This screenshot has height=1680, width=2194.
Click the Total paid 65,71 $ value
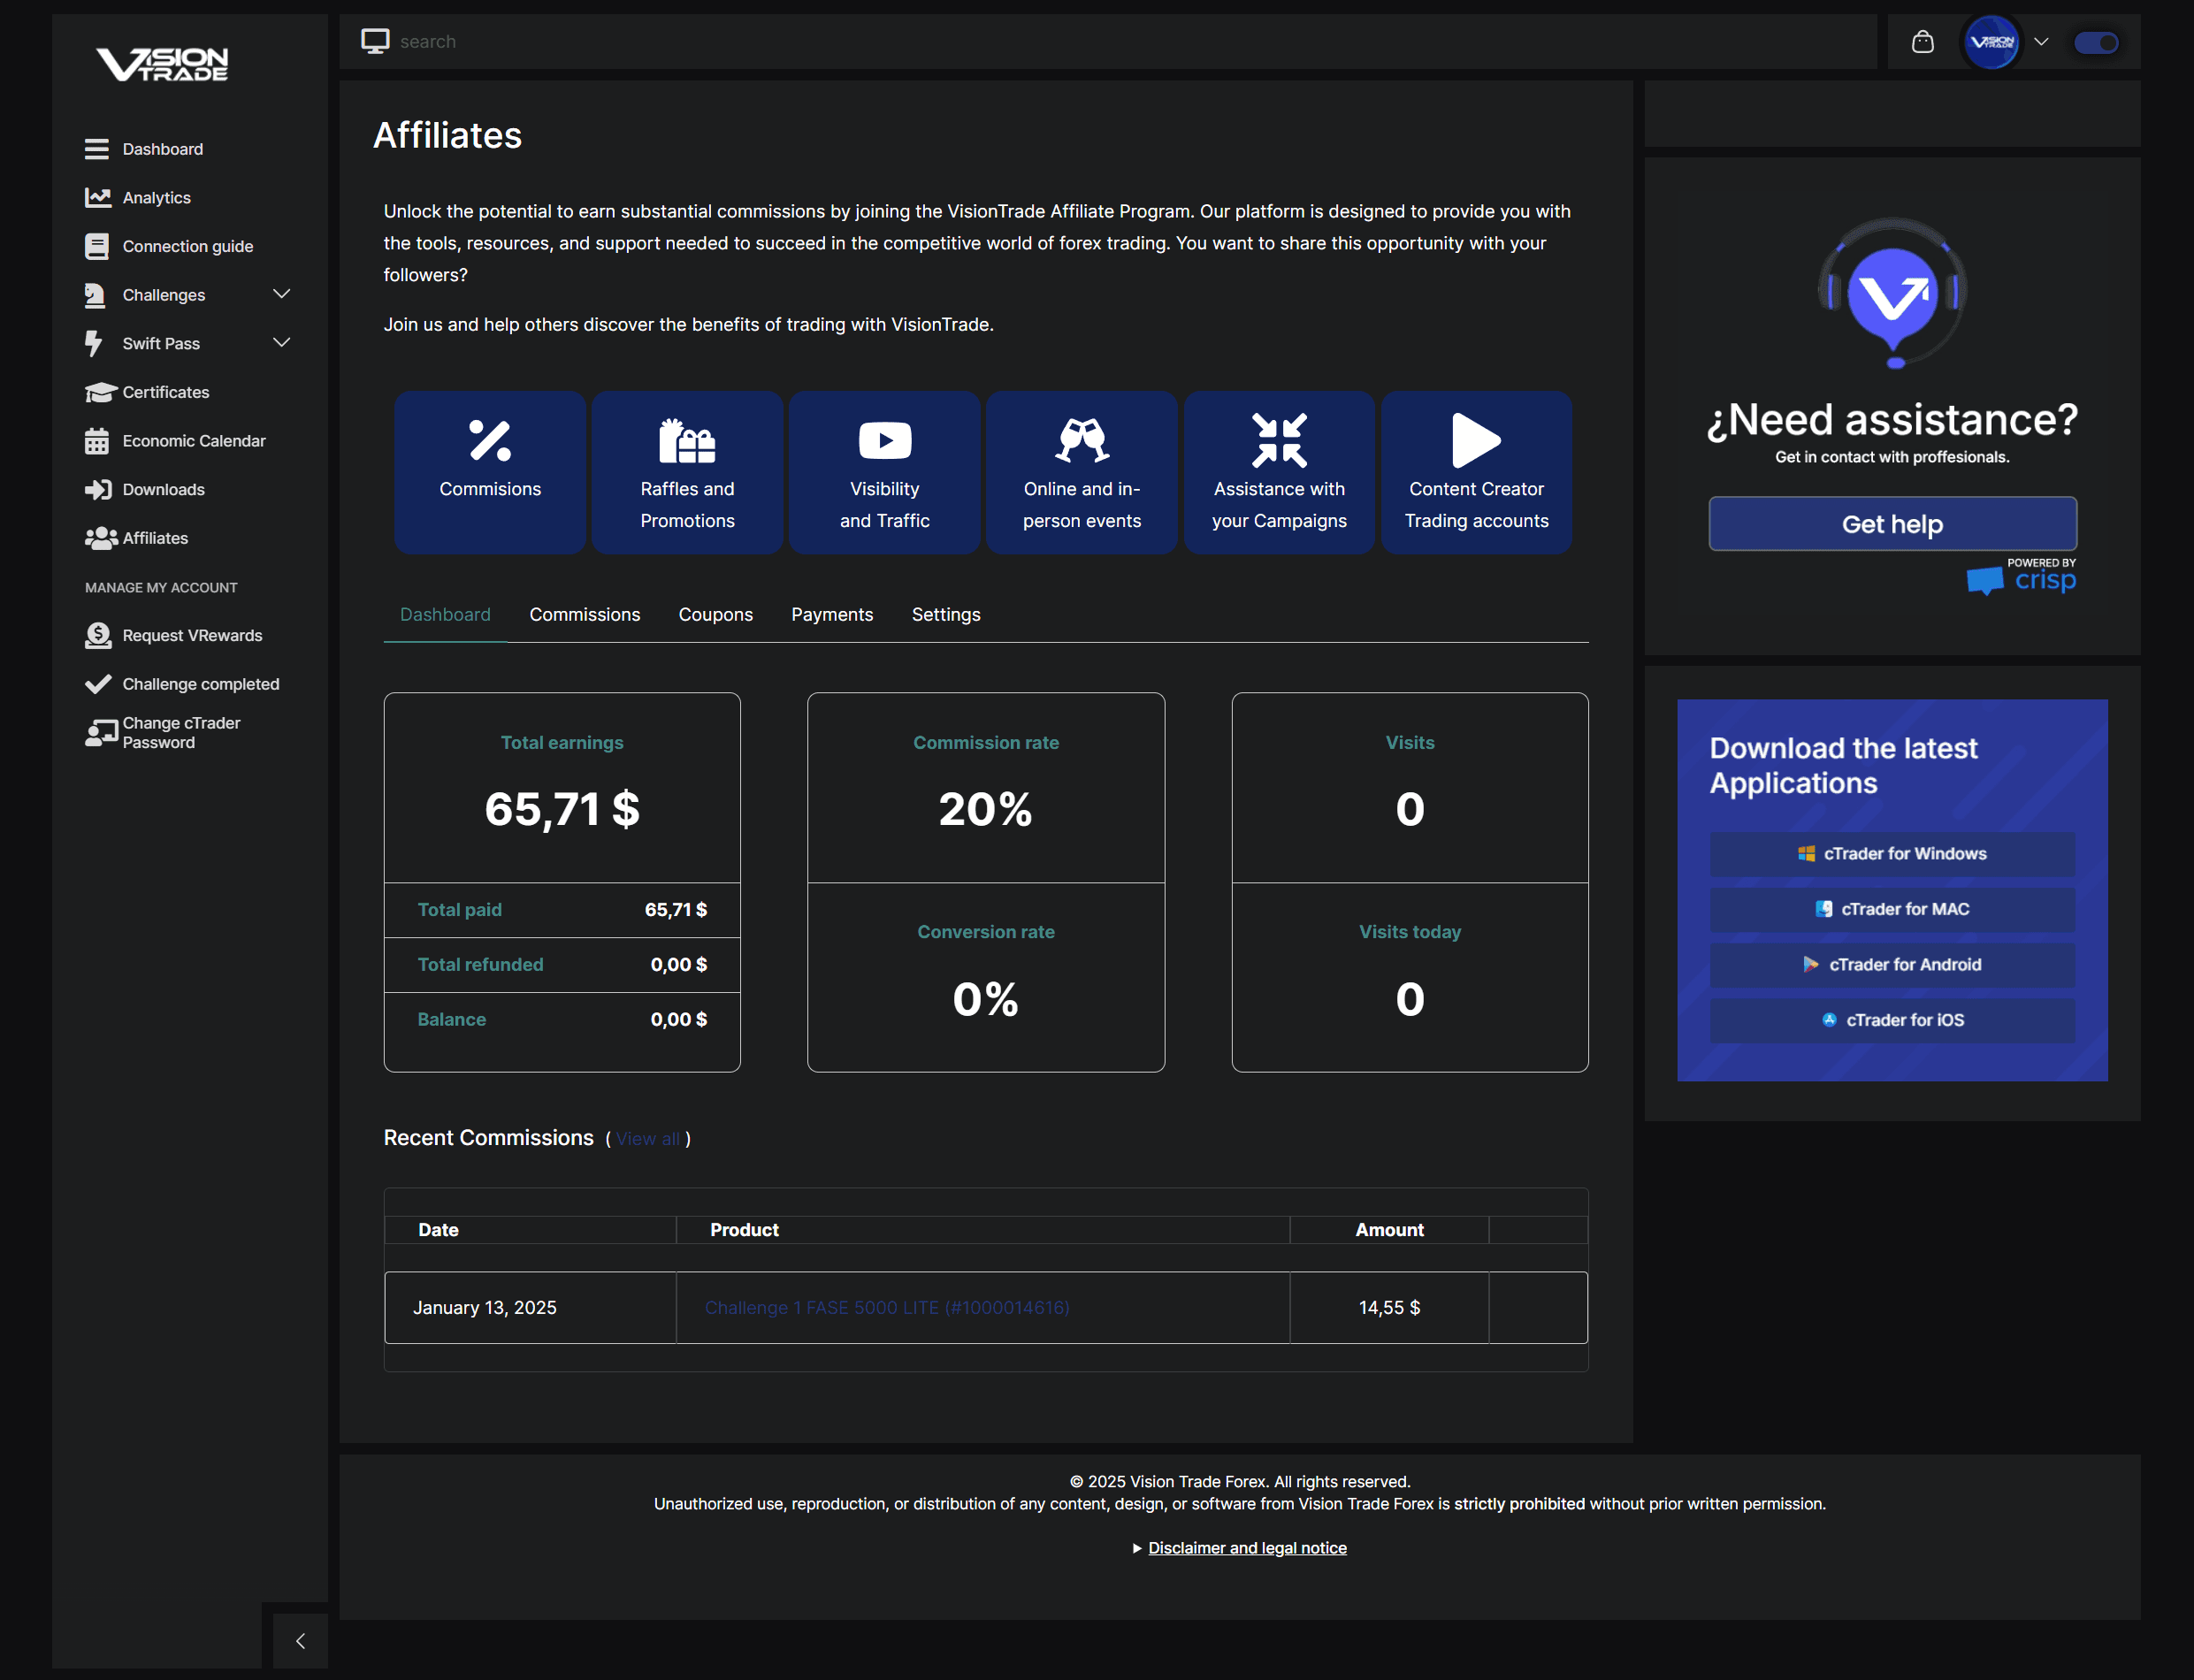click(x=676, y=910)
